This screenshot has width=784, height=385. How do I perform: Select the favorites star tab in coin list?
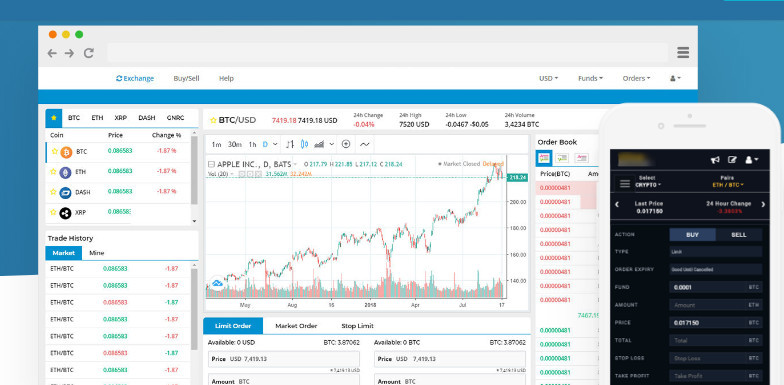click(54, 118)
